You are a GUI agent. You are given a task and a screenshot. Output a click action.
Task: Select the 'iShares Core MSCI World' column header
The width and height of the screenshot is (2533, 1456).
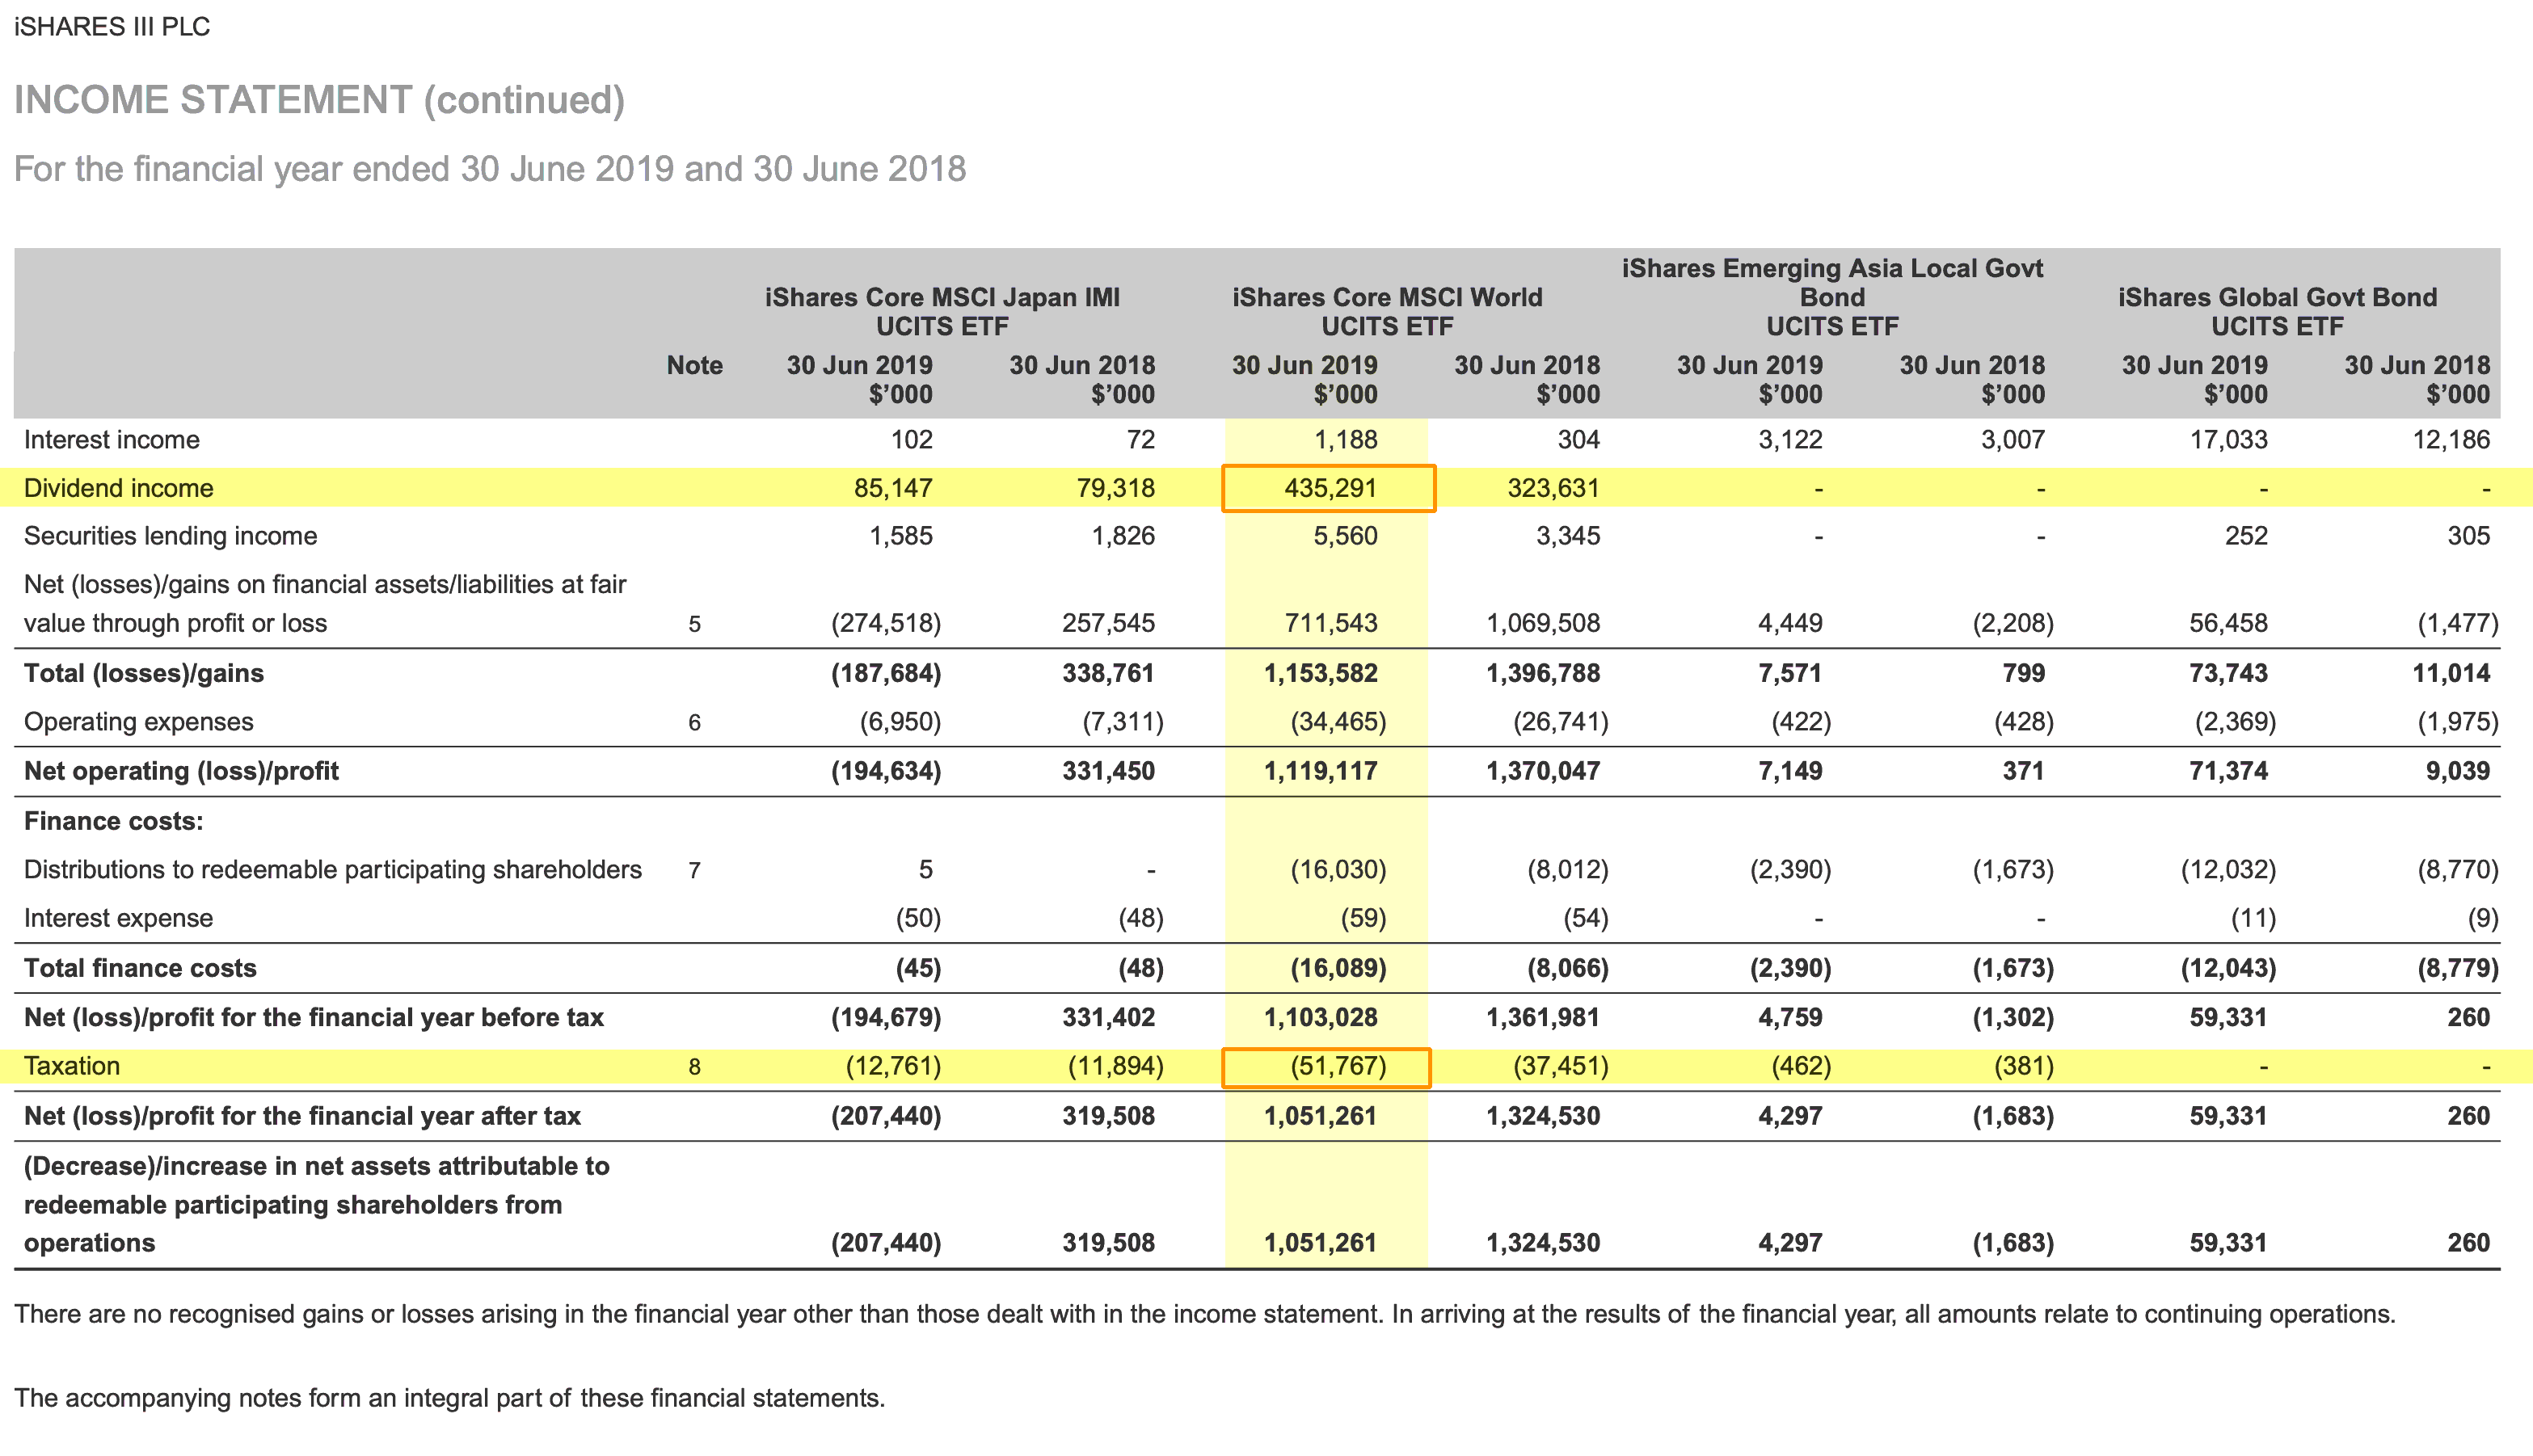click(1387, 312)
